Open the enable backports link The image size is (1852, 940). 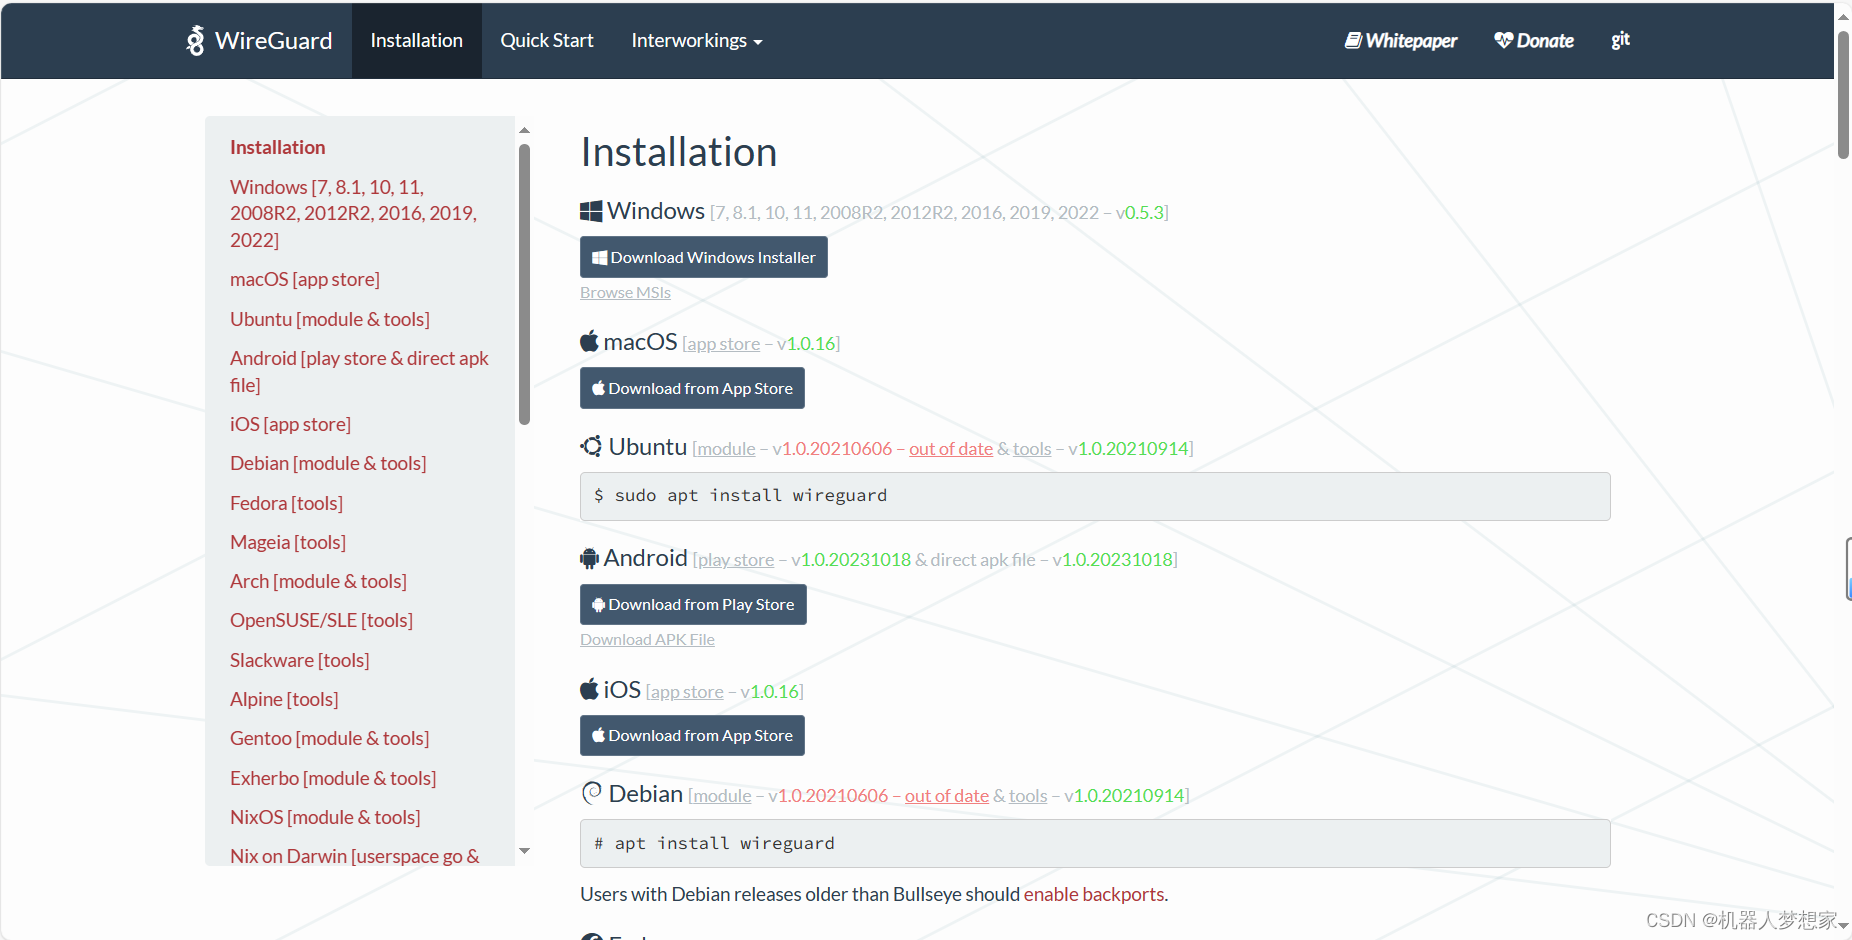(x=1094, y=894)
